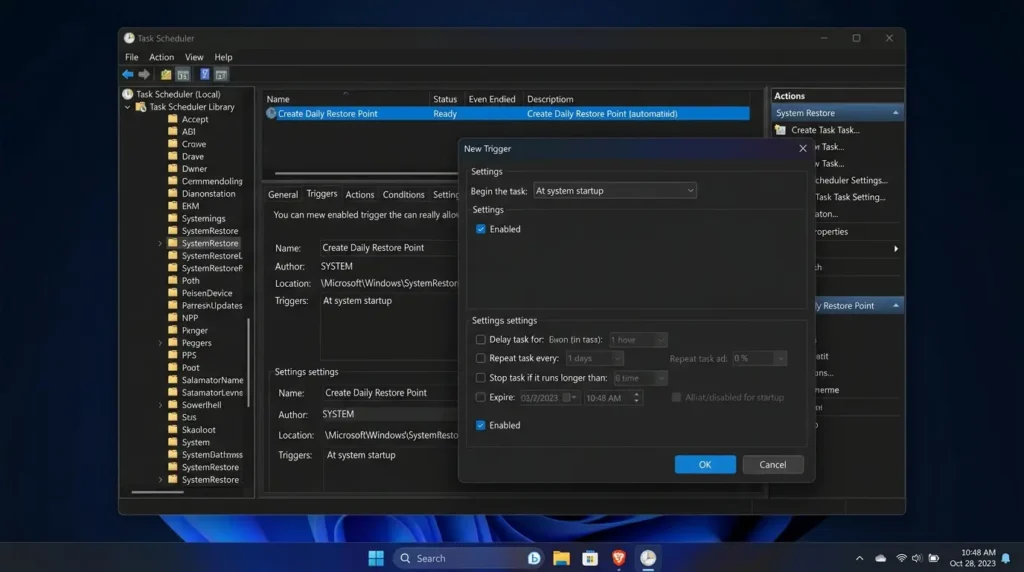Click the Back arrow toolbar icon
The height and width of the screenshot is (572, 1024).
click(127, 74)
